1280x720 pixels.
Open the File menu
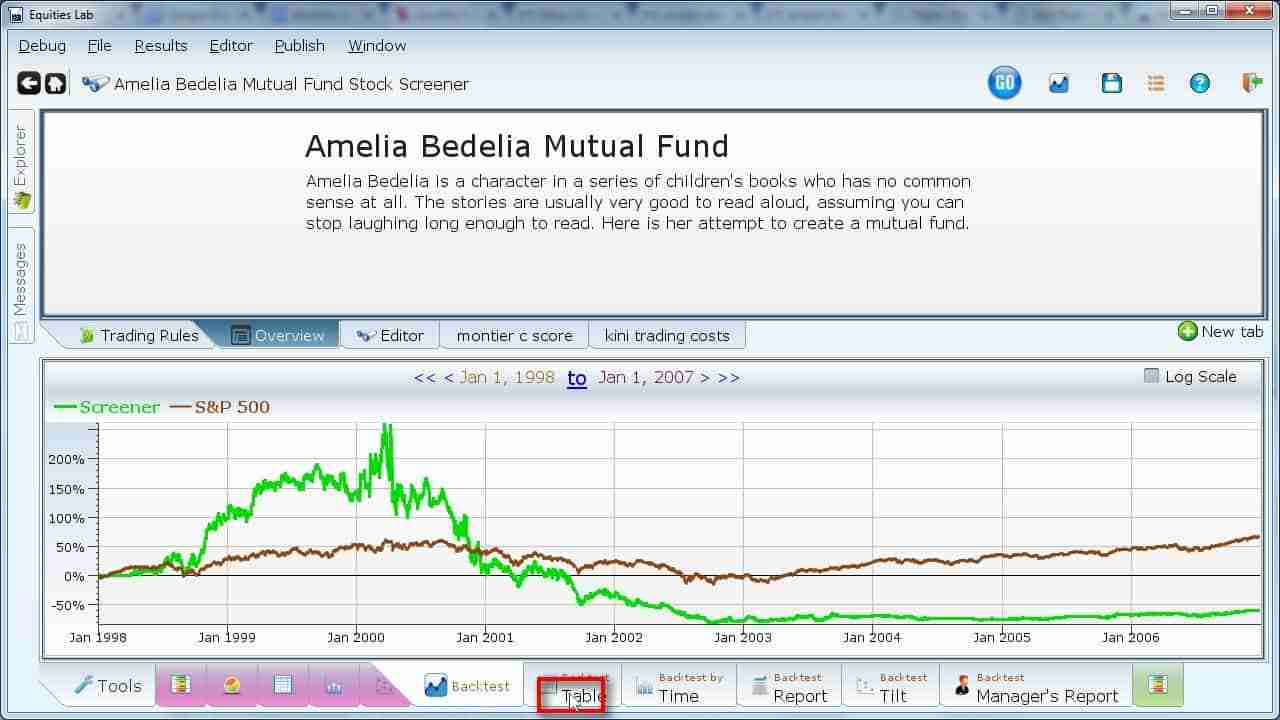(99, 46)
